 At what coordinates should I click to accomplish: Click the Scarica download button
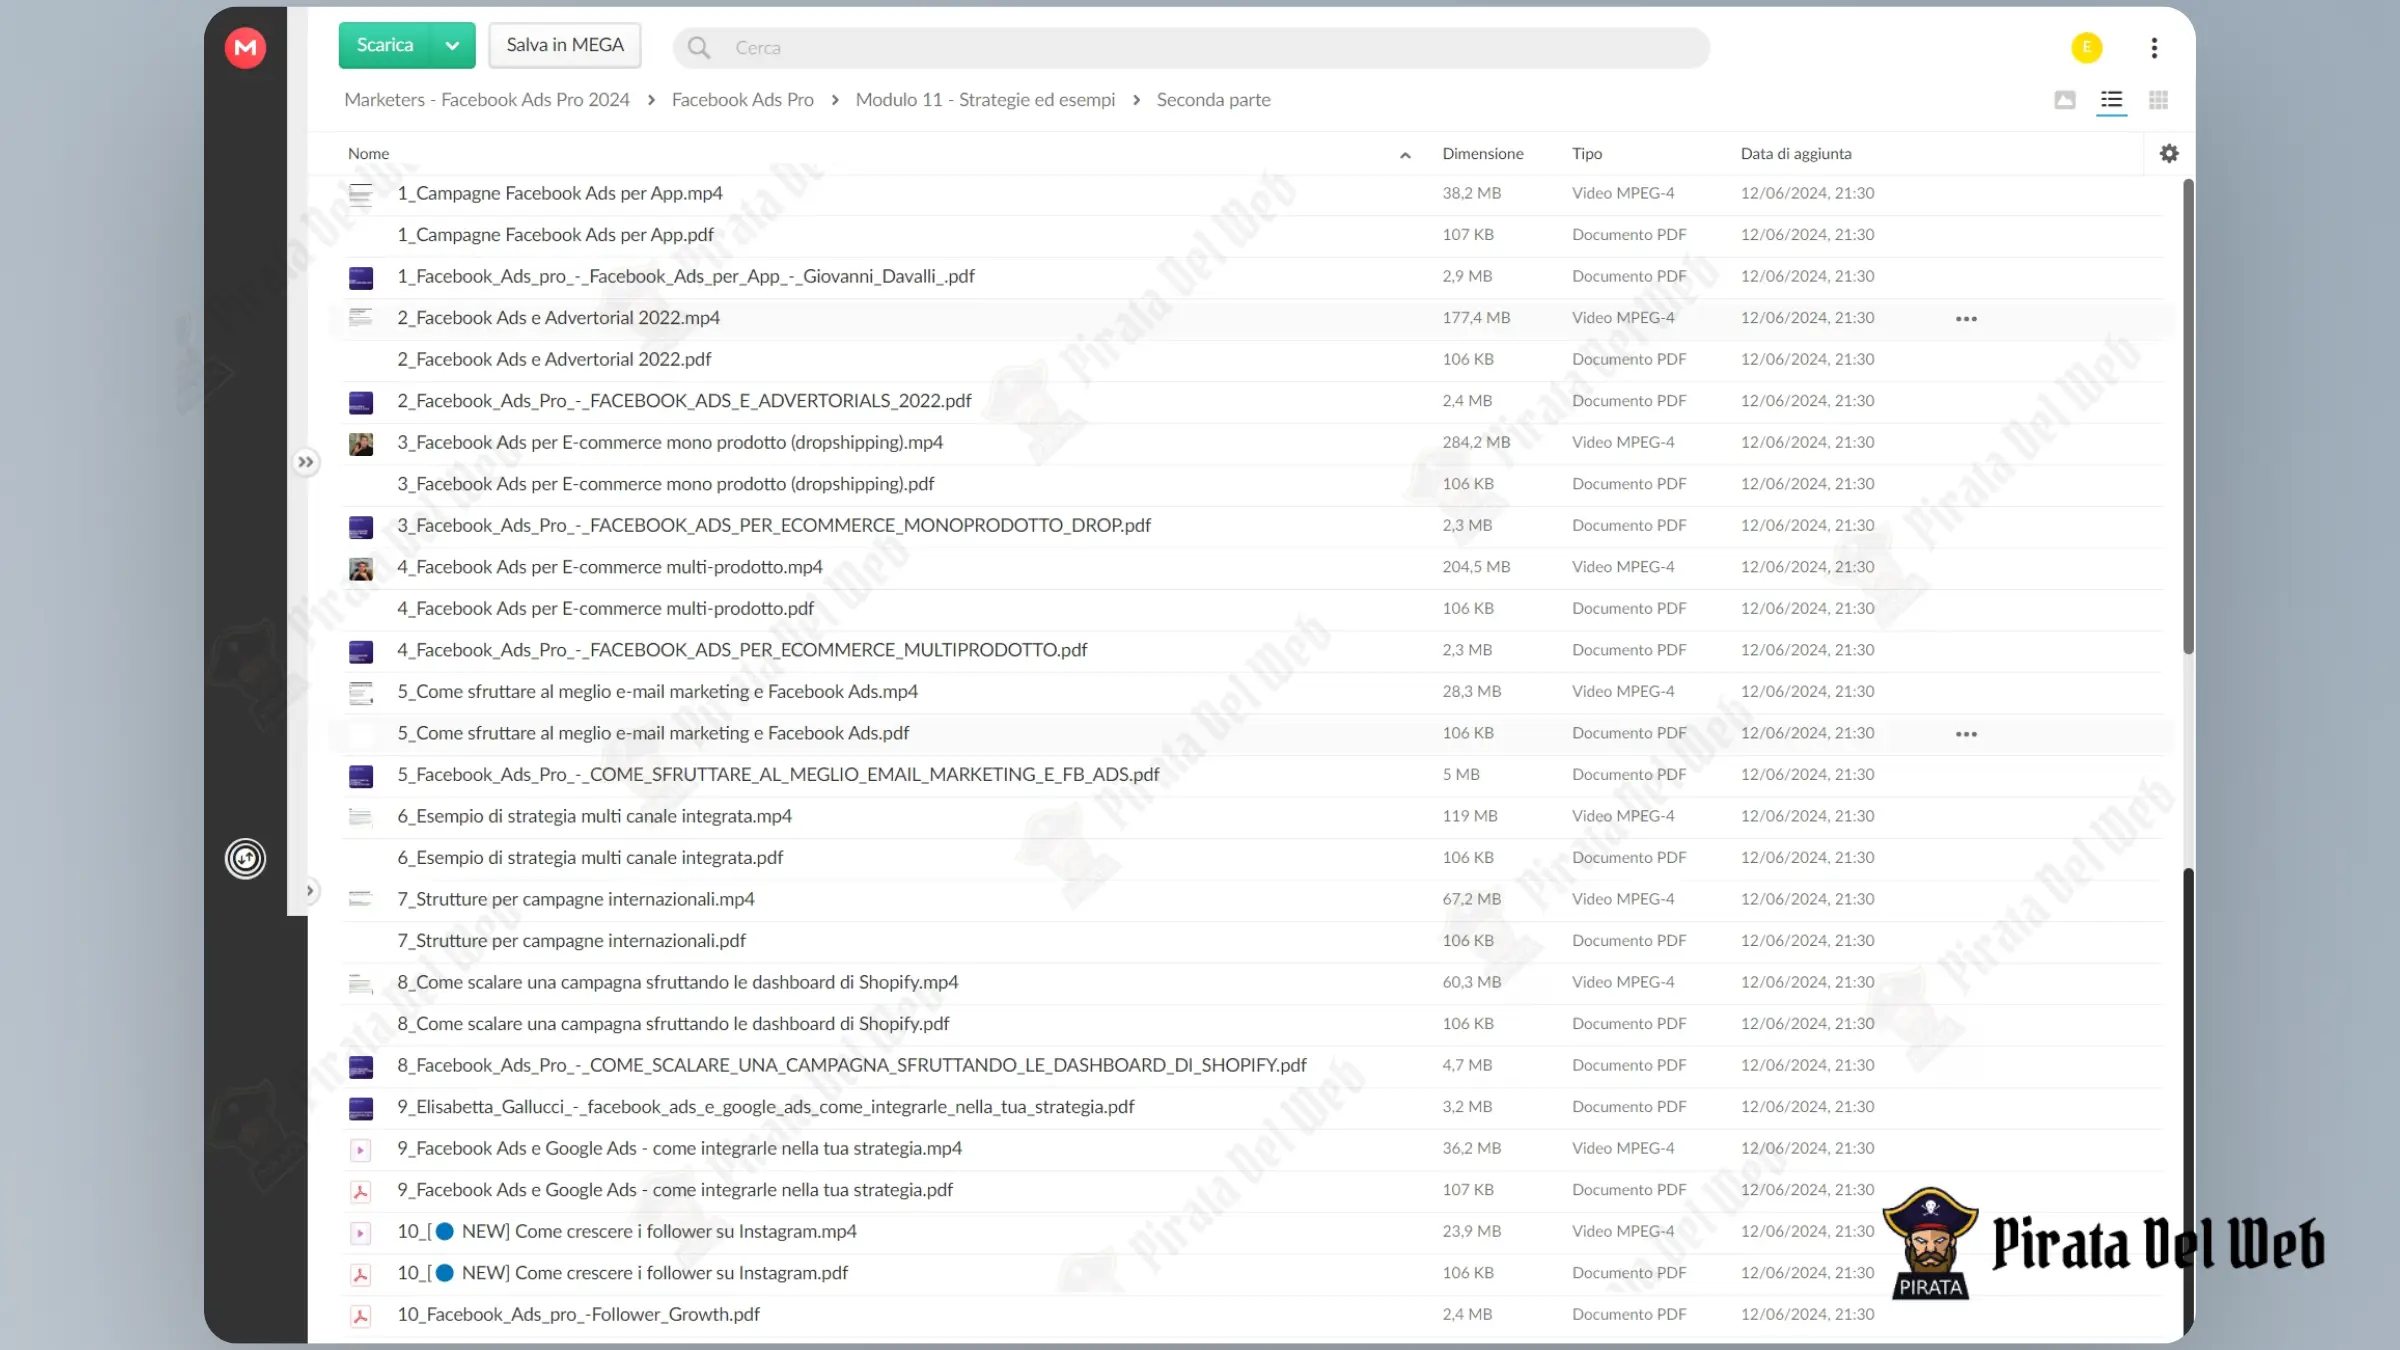[x=384, y=46]
